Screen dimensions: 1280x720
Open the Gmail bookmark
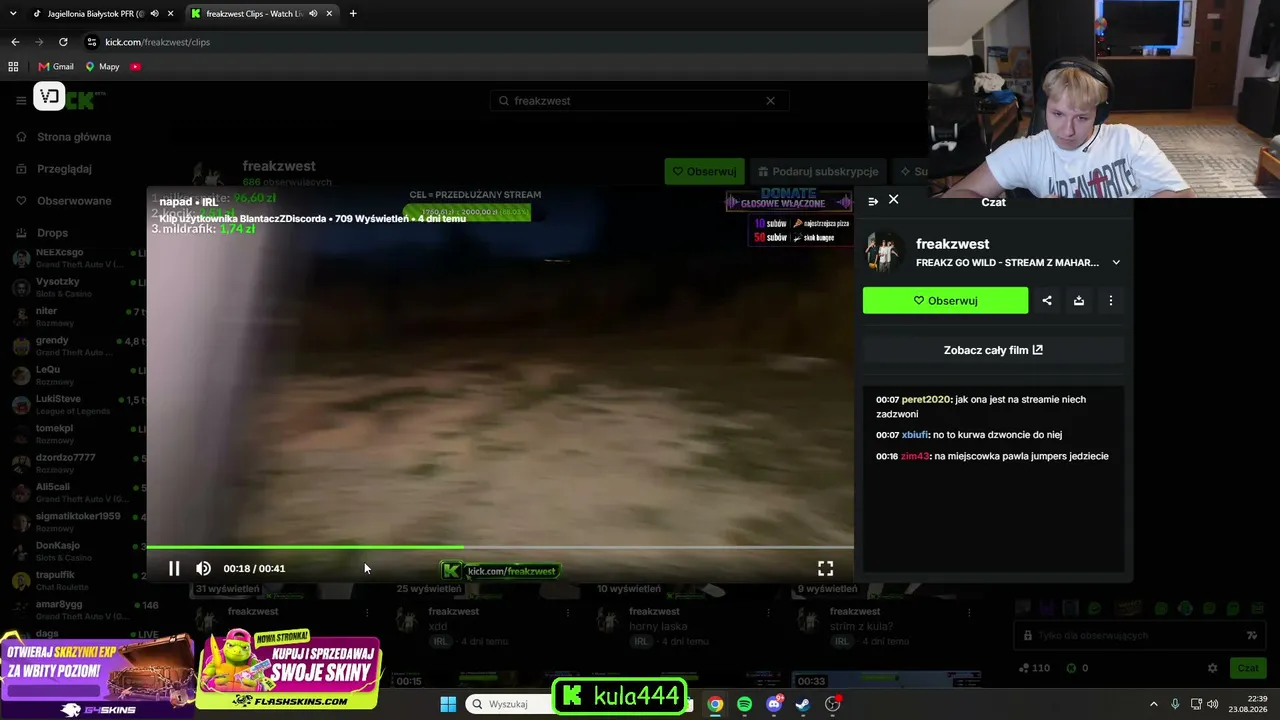[x=56, y=67]
